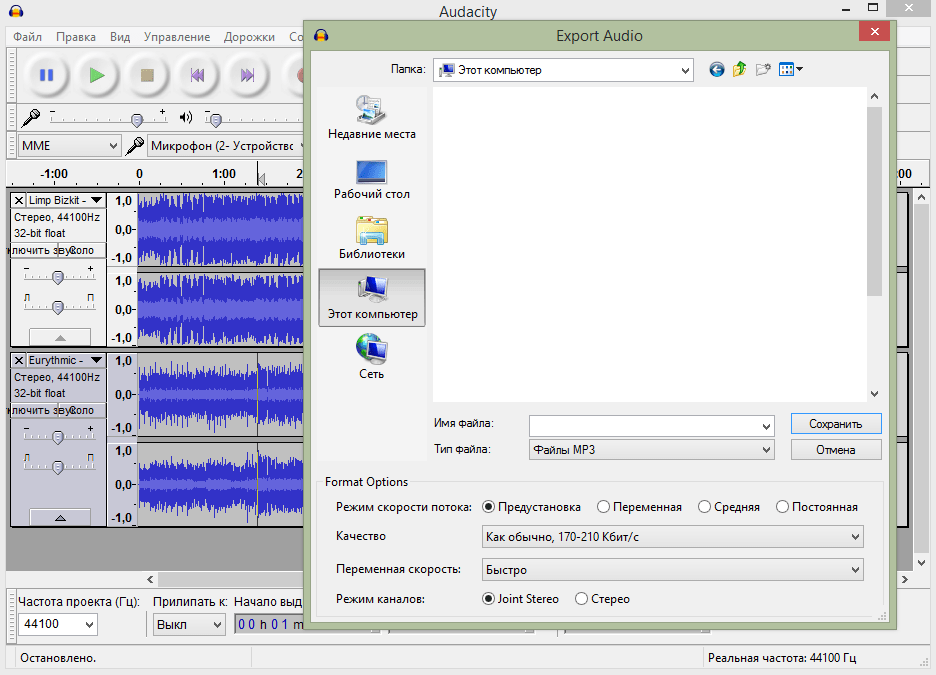Mute the Eurythmic track
The width and height of the screenshot is (936, 675).
pyautogui.click(x=34, y=410)
